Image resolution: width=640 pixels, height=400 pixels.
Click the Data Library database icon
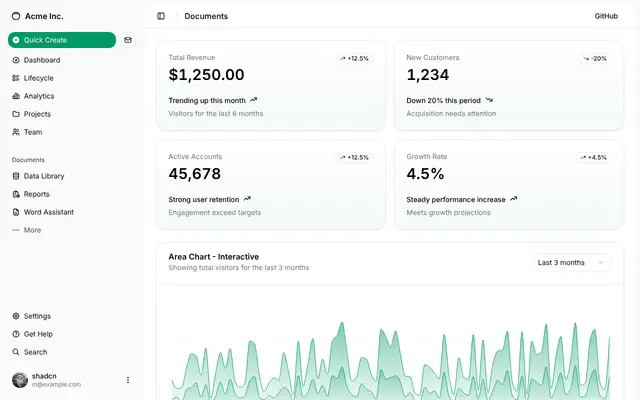(16, 176)
